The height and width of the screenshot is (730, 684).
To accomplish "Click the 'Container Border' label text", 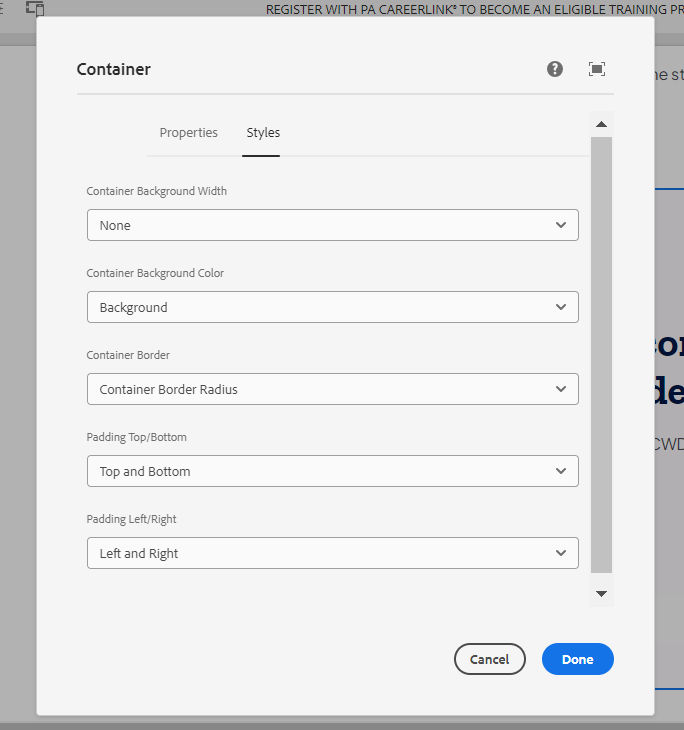I will click(128, 355).
